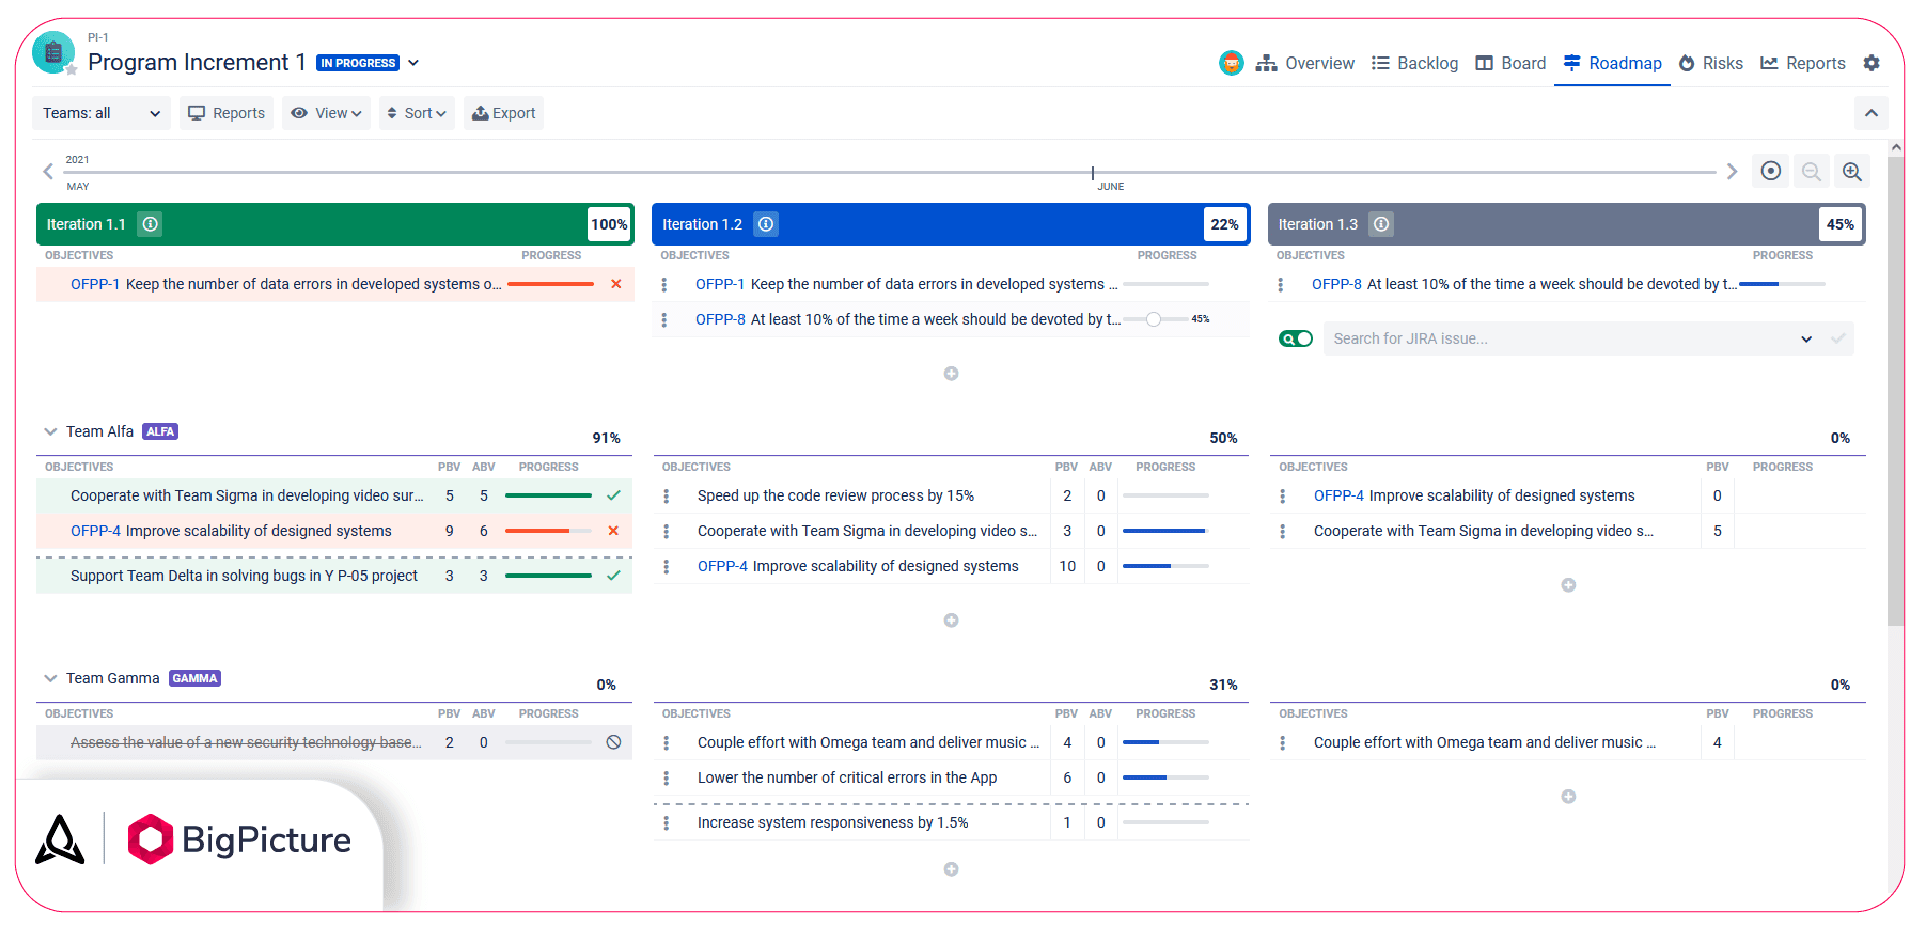Switch to the Risks tab

(1710, 63)
